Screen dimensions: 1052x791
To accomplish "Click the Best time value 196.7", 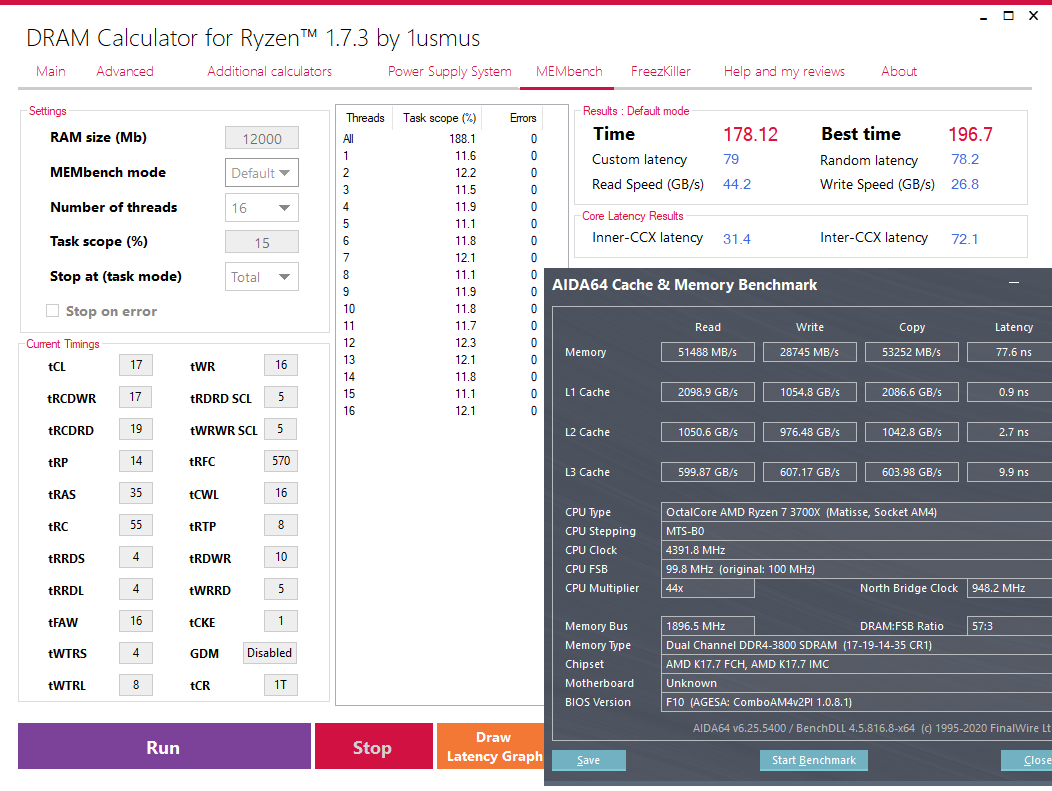I will (x=970, y=134).
